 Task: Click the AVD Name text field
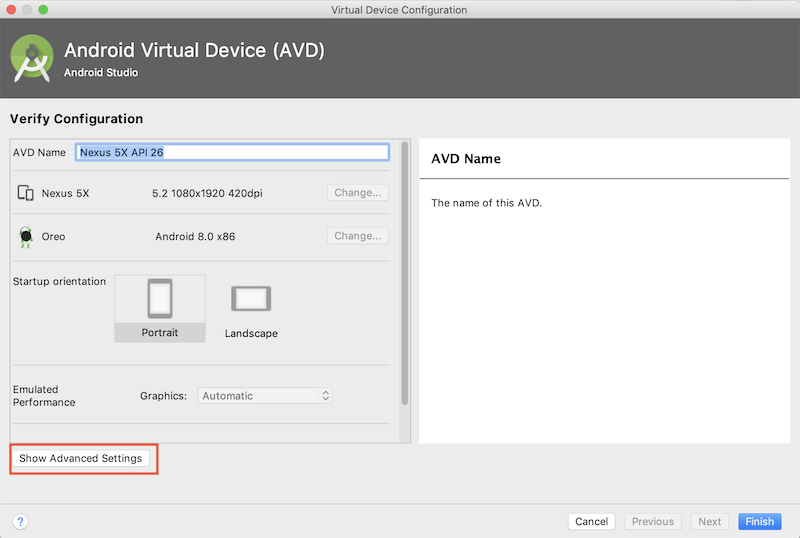[x=232, y=152]
